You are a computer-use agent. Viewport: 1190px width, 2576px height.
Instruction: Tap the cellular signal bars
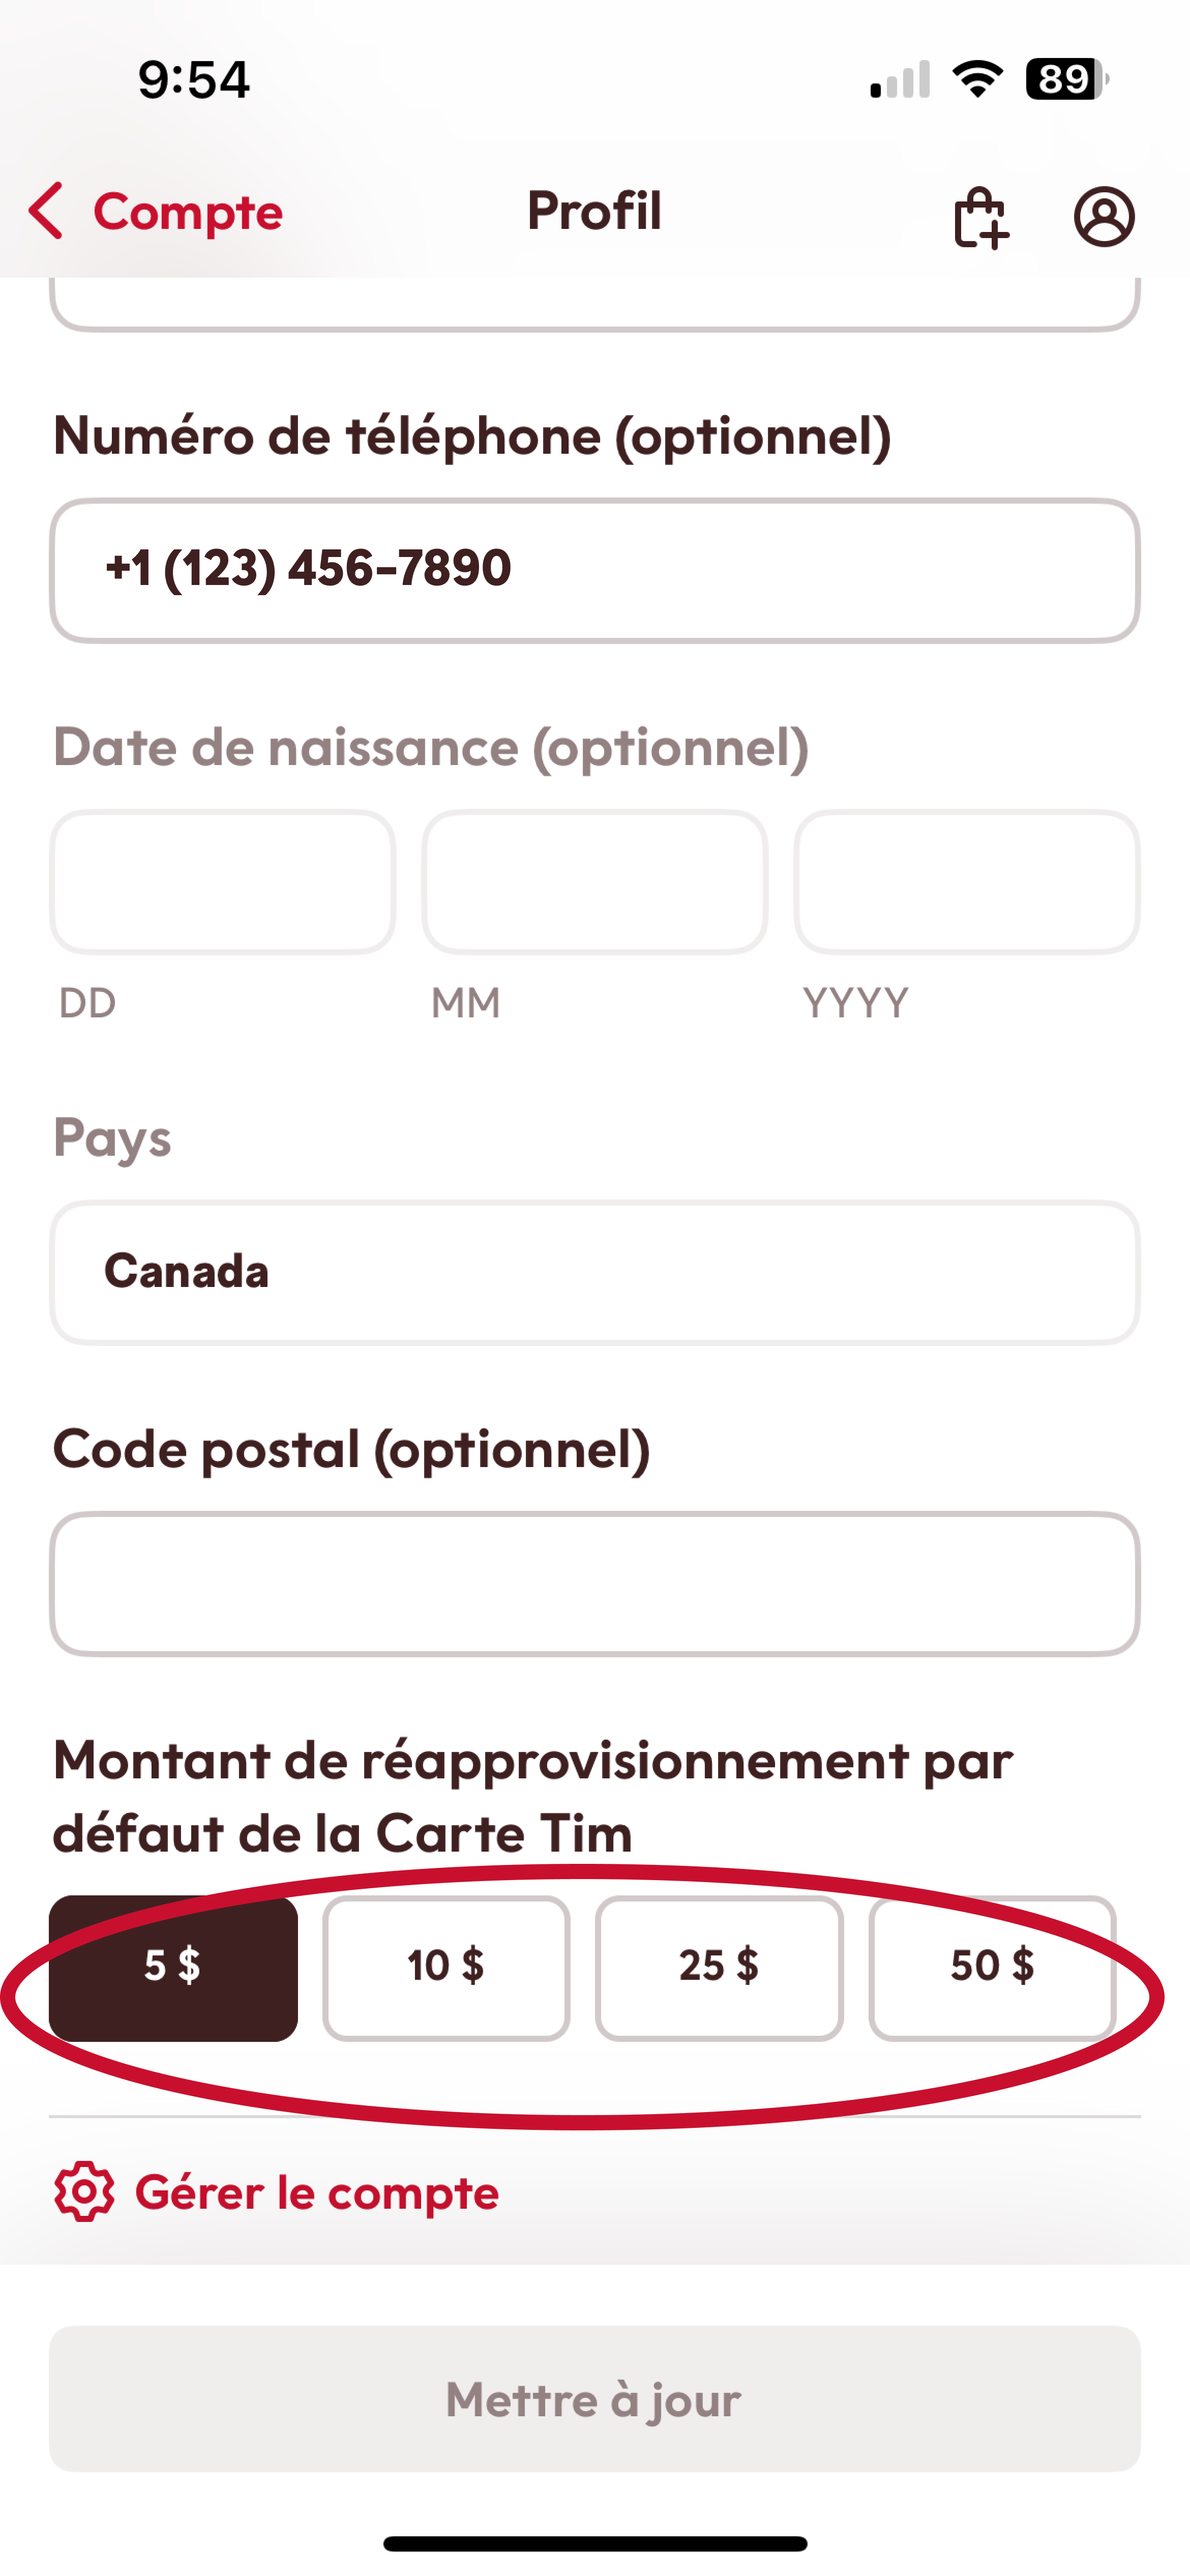[900, 80]
